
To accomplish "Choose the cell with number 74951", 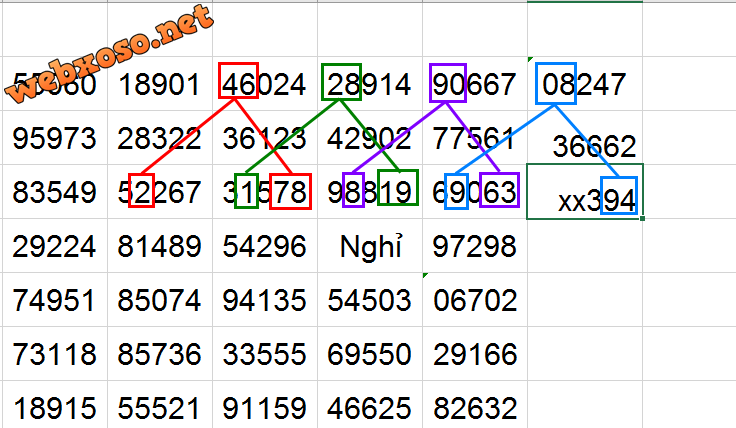I will pos(55,299).
